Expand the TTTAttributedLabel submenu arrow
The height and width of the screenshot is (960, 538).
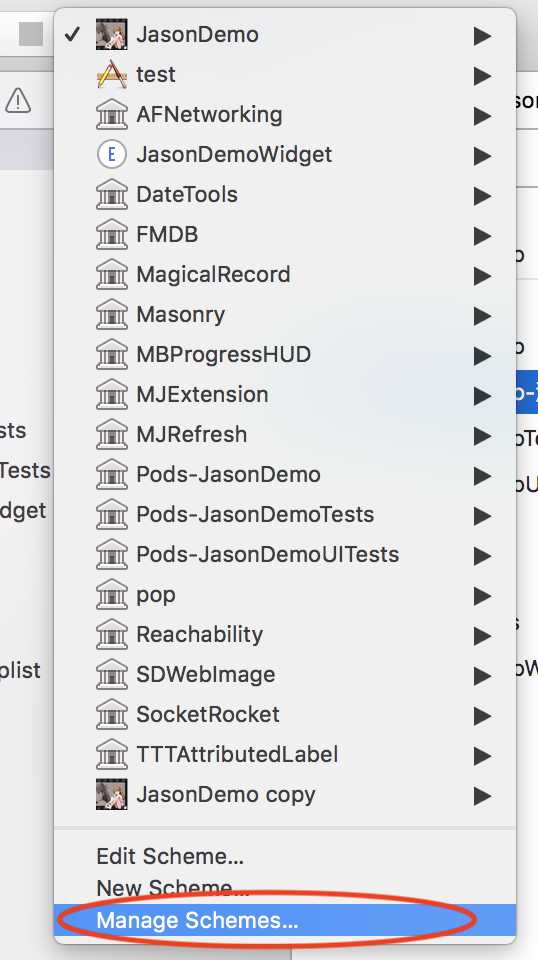(482, 756)
